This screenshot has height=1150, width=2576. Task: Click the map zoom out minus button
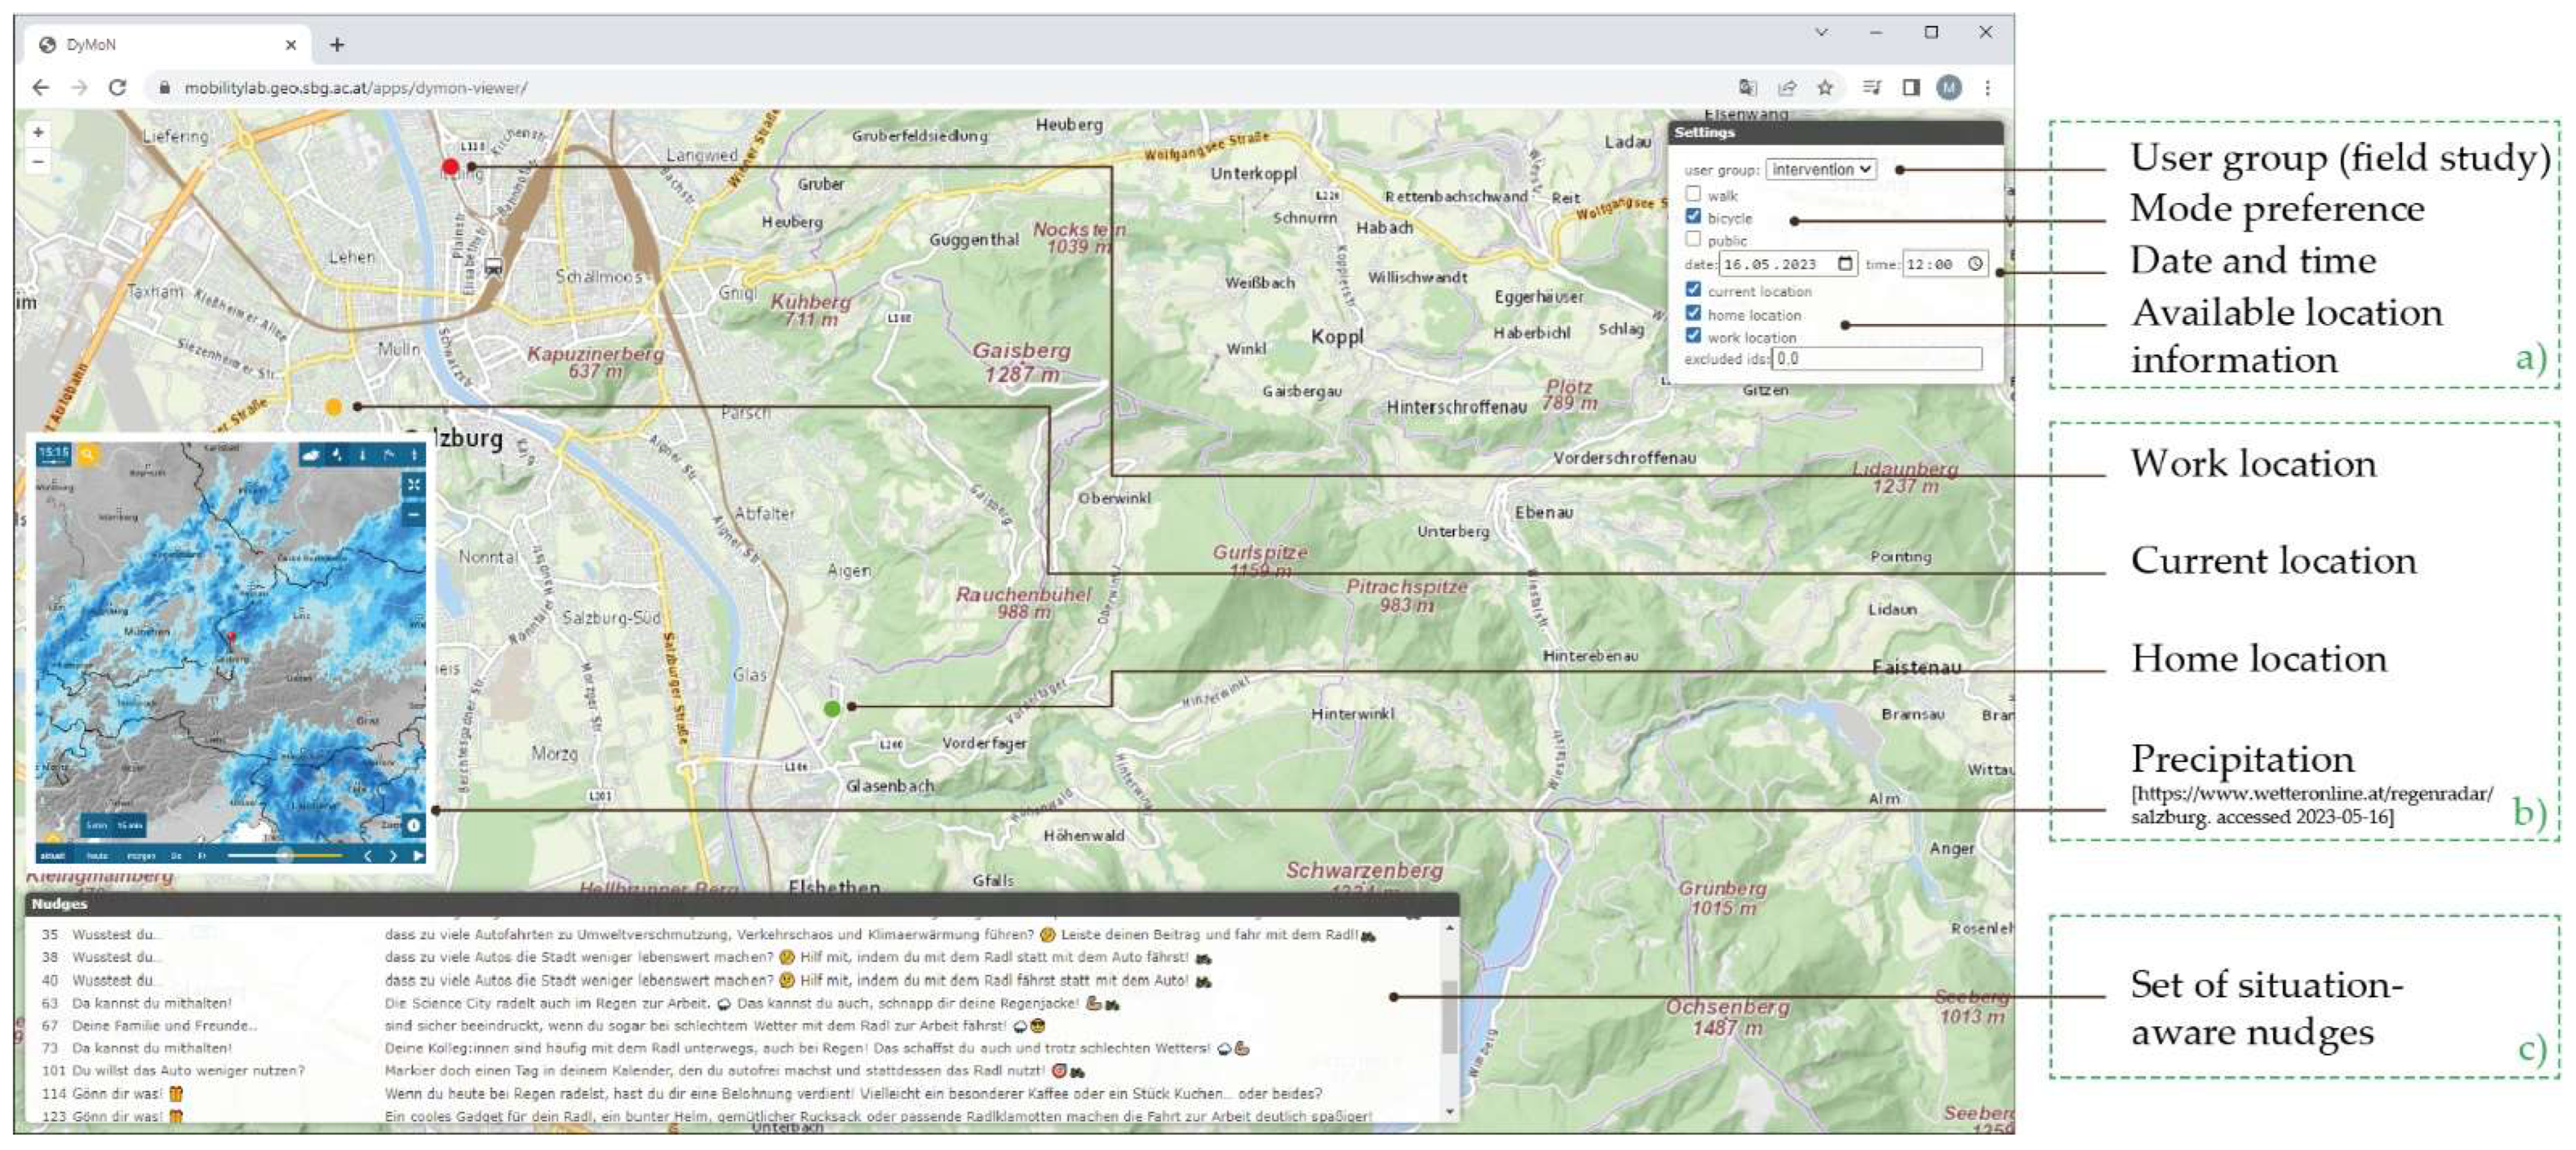pyautogui.click(x=38, y=161)
